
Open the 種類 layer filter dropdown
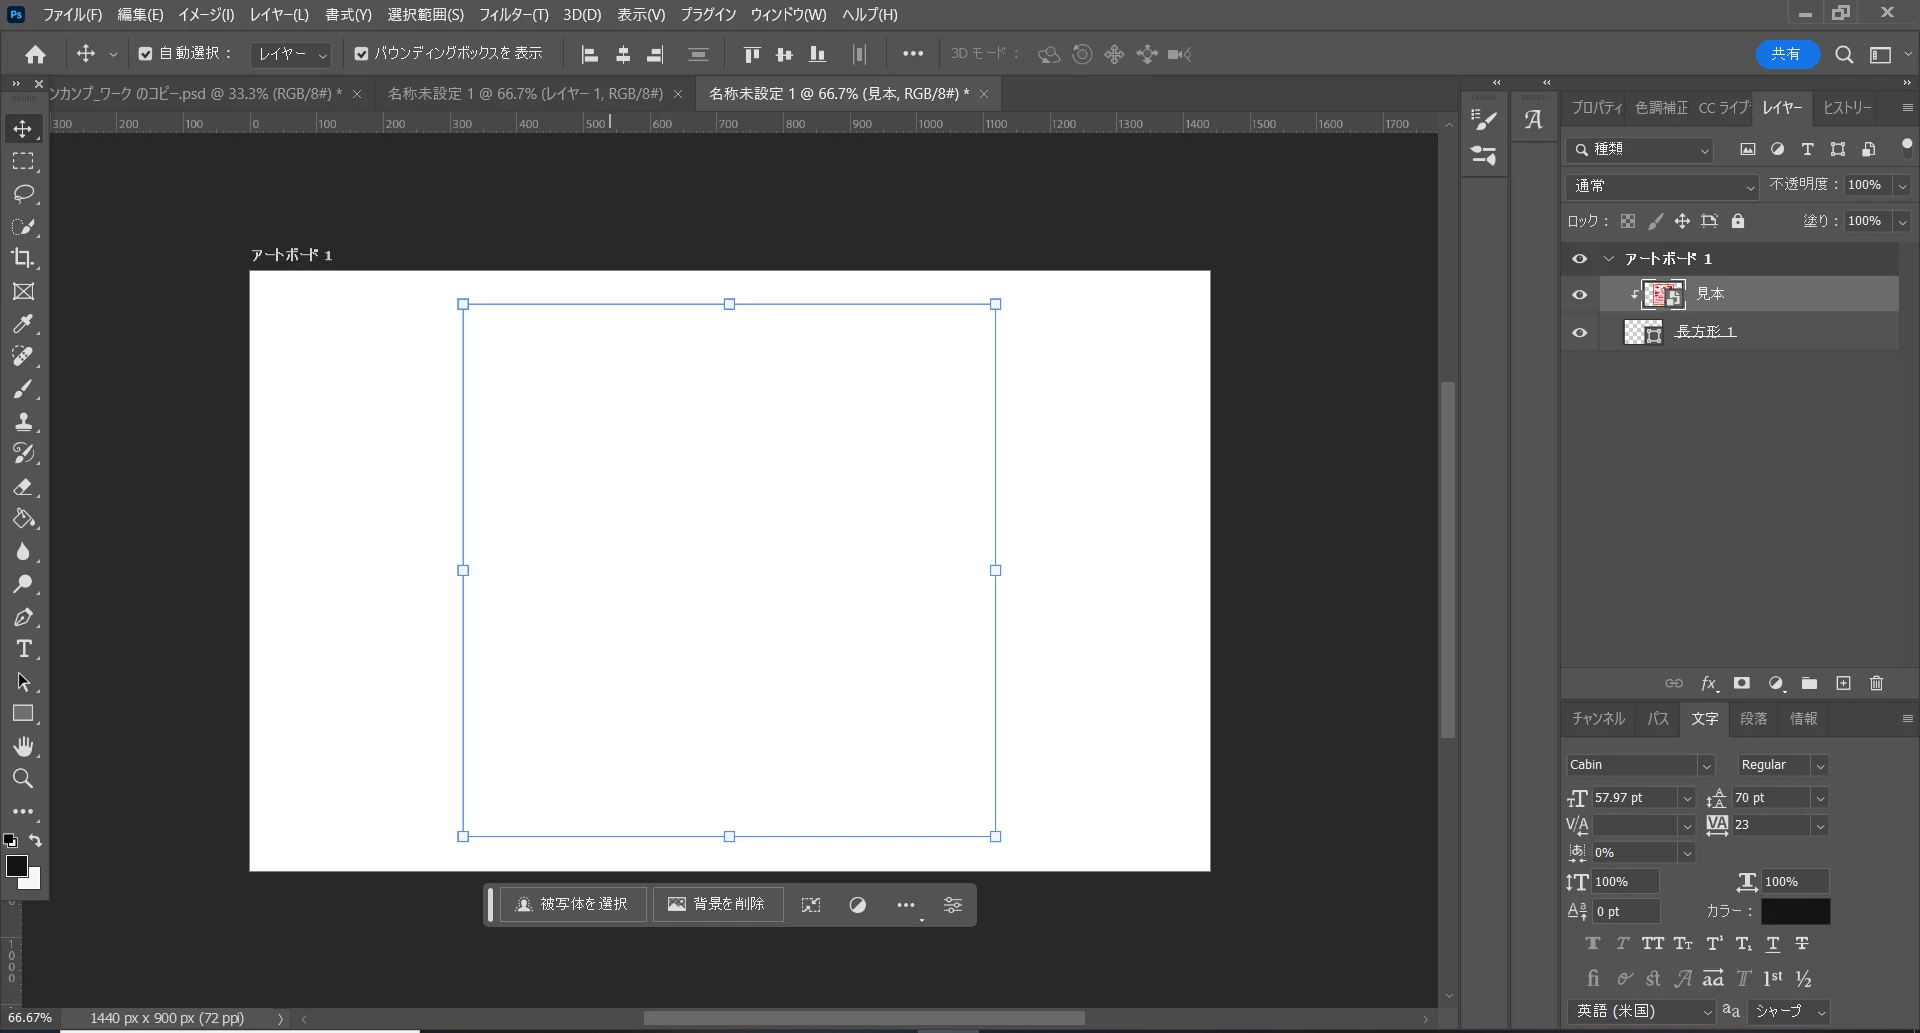[x=1640, y=149]
